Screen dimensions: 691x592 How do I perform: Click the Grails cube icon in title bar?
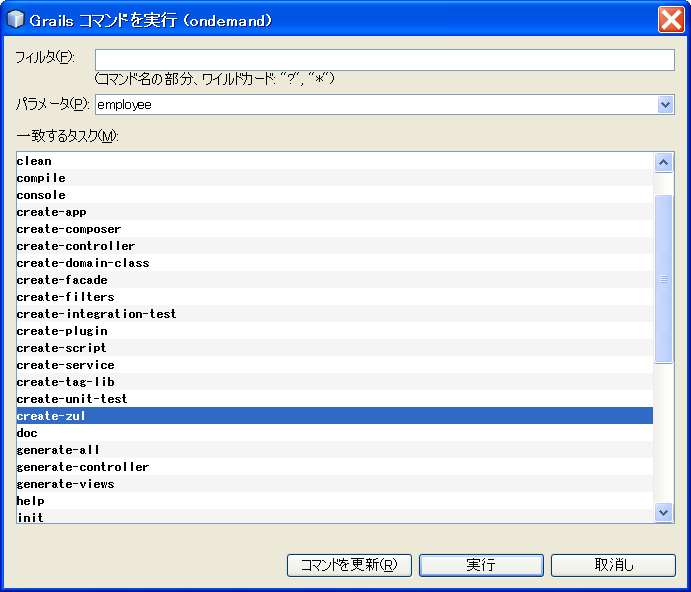16,20
